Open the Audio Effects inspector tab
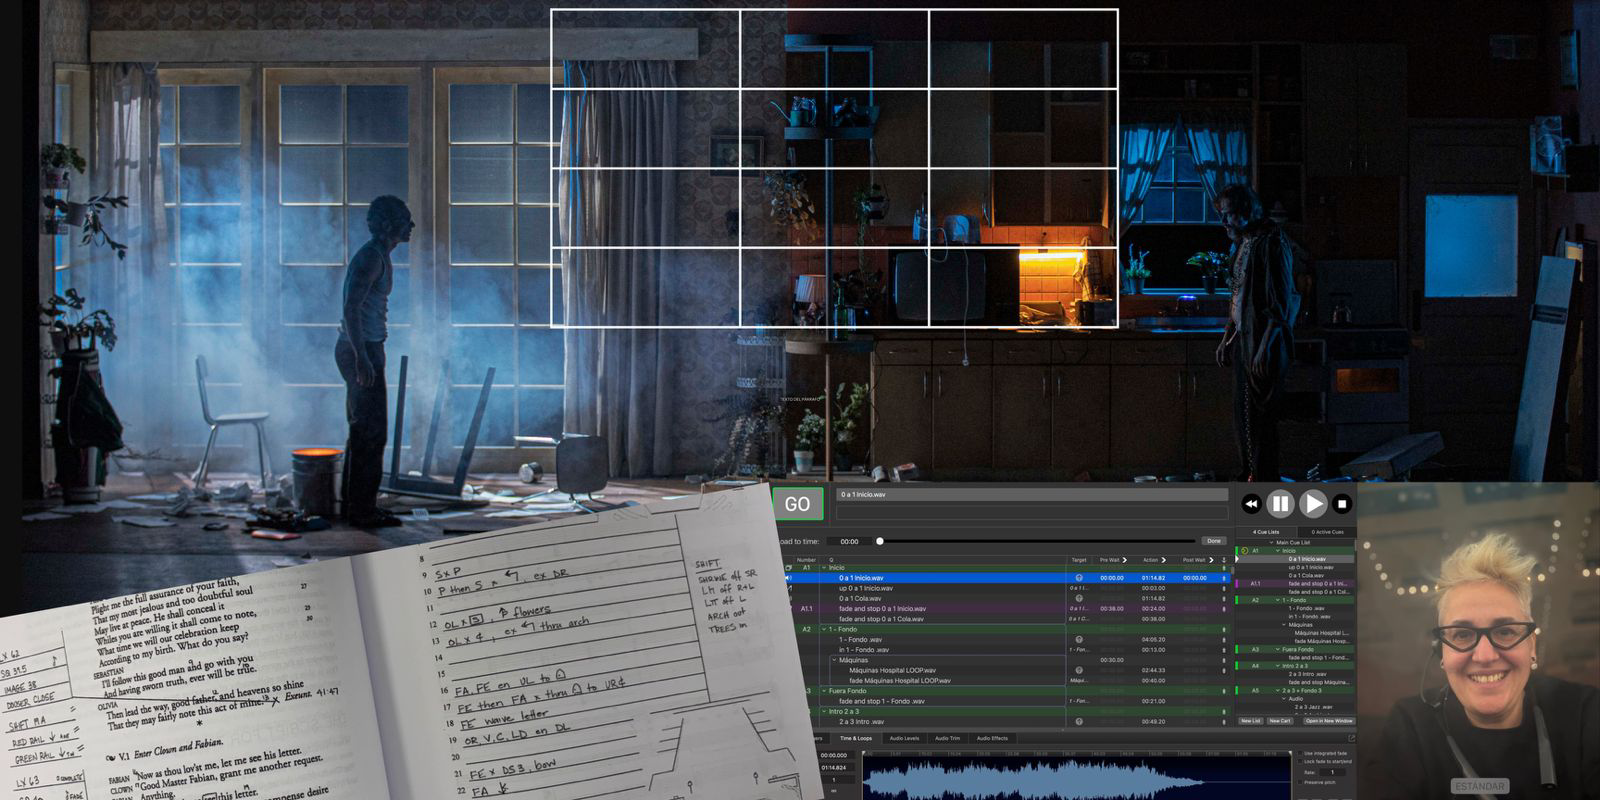Image resolution: width=1600 pixels, height=800 pixels. click(x=992, y=738)
